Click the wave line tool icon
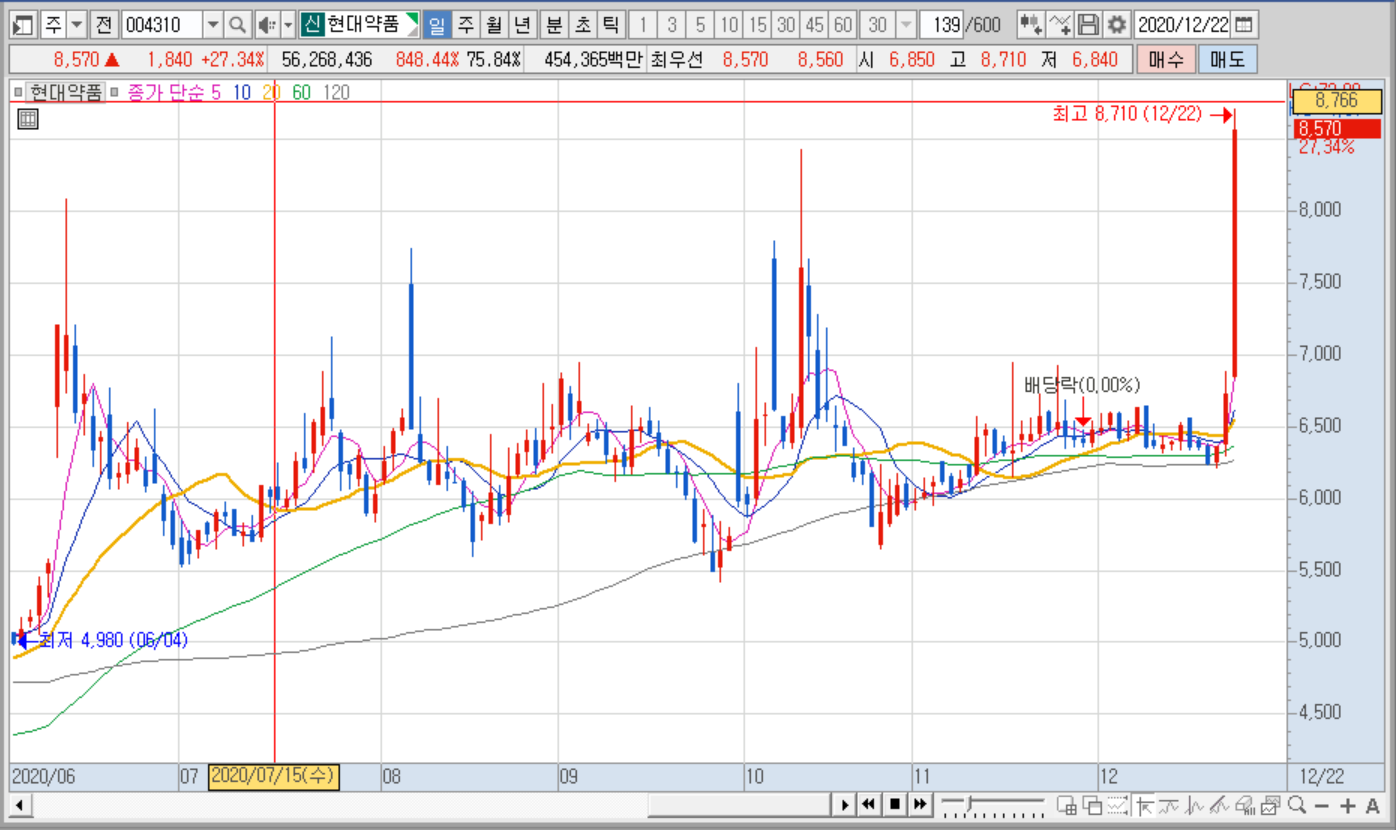 [1170, 805]
